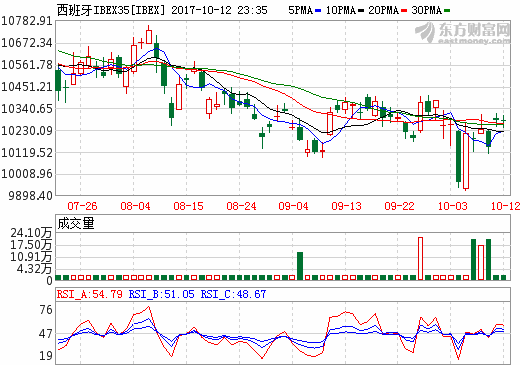Click the 成交量 volume panel title
Image resolution: width=520 pixels, height=365 pixels.
tap(76, 223)
